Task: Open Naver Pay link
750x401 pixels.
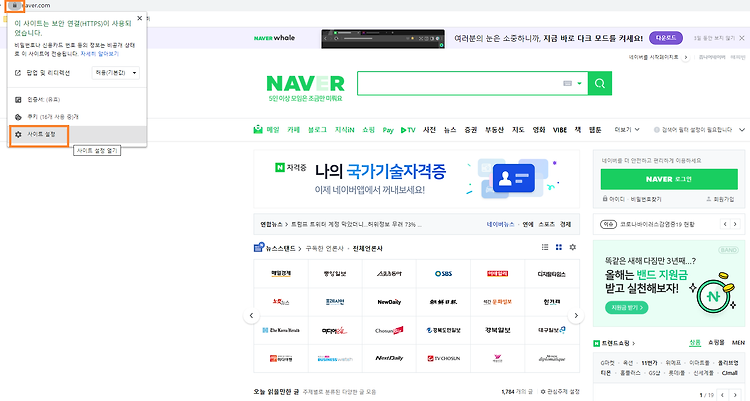Action: pyautogui.click(x=388, y=130)
